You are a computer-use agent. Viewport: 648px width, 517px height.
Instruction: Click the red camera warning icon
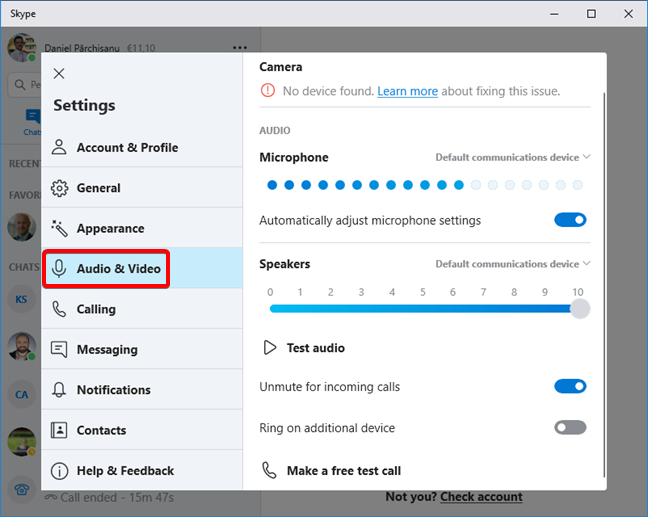pos(268,90)
